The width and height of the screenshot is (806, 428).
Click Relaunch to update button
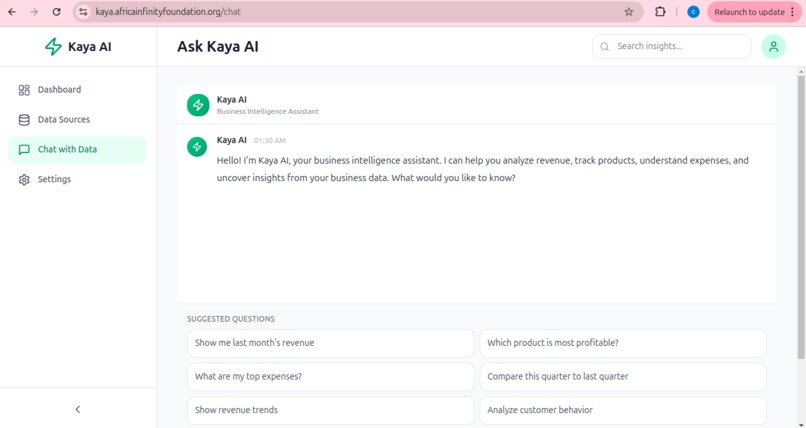coord(749,12)
